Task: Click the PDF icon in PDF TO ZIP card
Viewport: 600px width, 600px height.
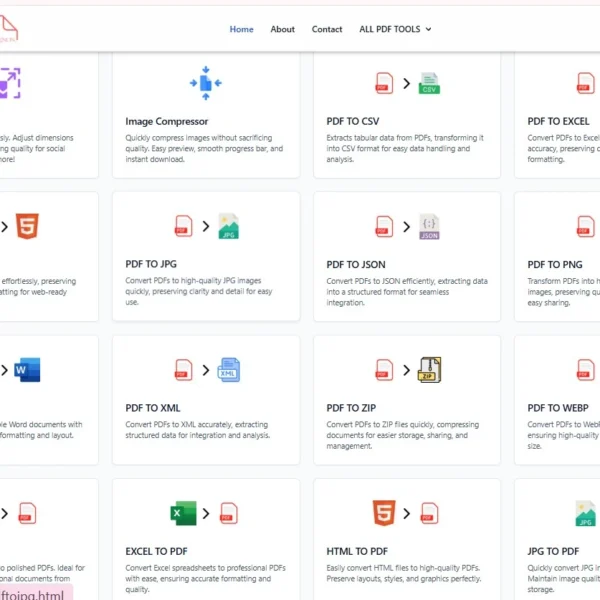Action: (x=384, y=370)
